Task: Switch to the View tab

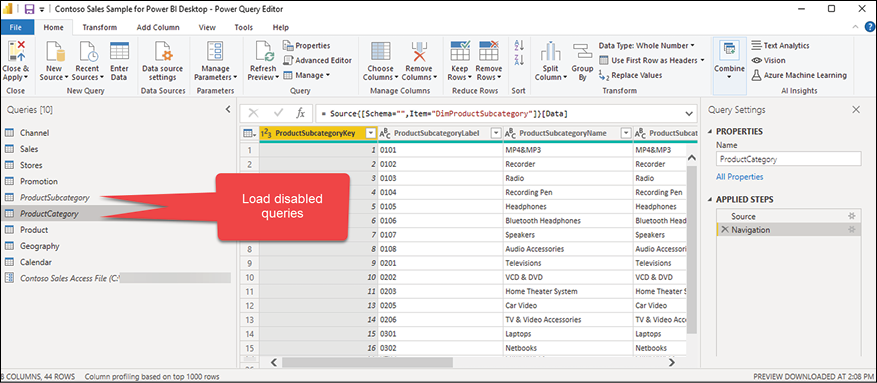Action: (208, 27)
